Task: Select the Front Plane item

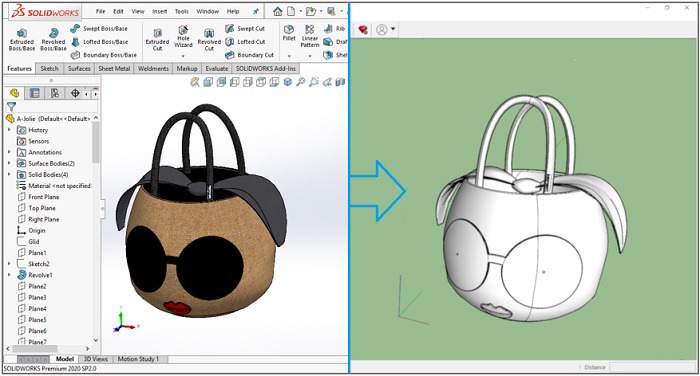Action: pos(38,197)
